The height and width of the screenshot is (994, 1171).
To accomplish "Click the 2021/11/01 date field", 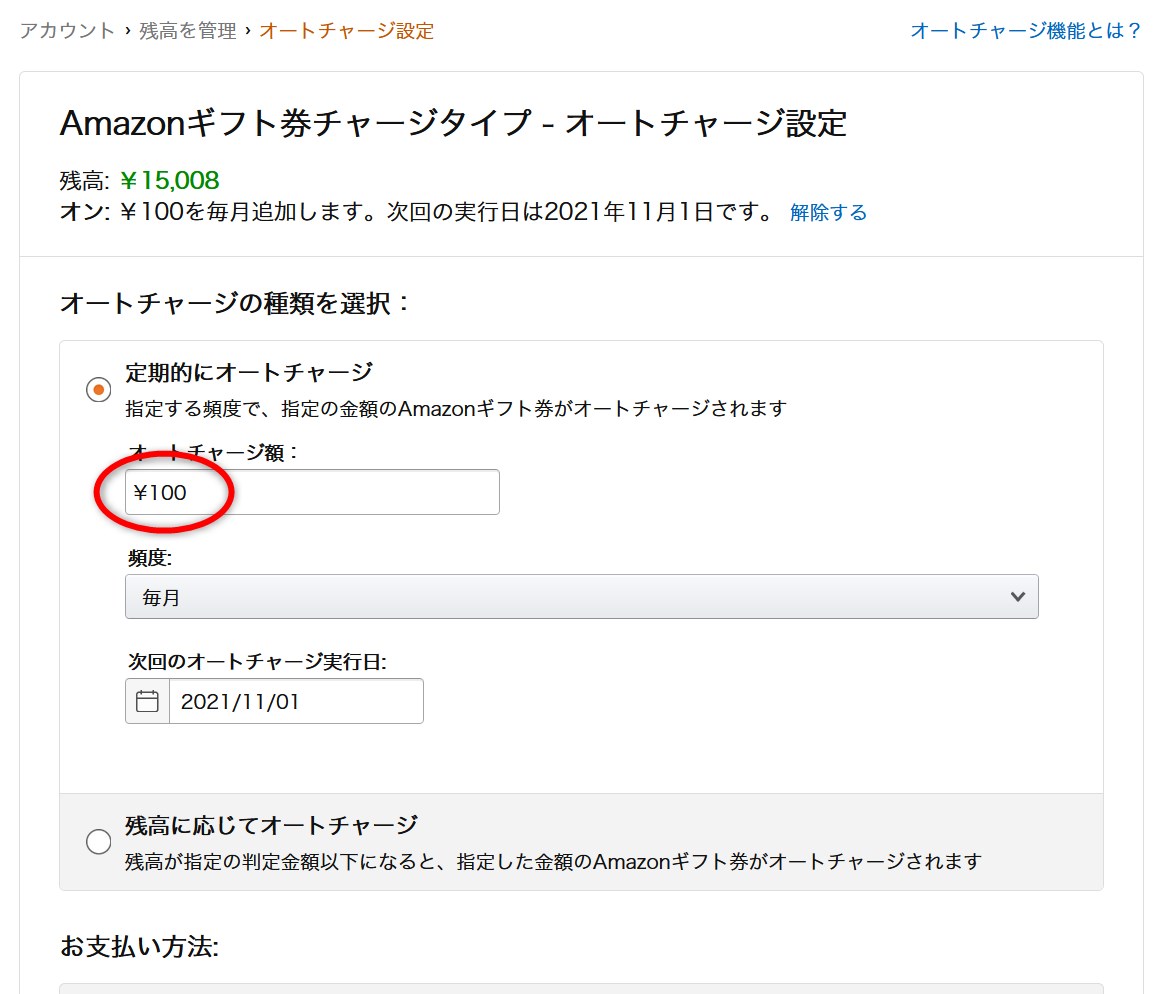I will pos(296,701).
